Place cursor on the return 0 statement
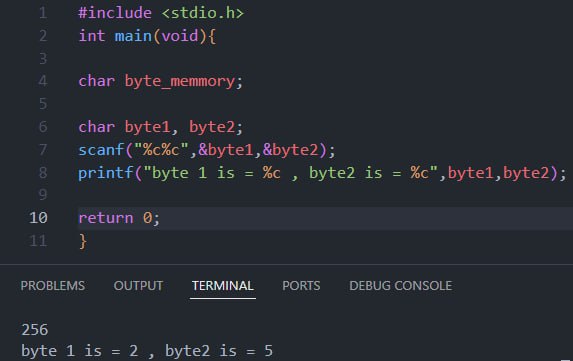 (119, 218)
